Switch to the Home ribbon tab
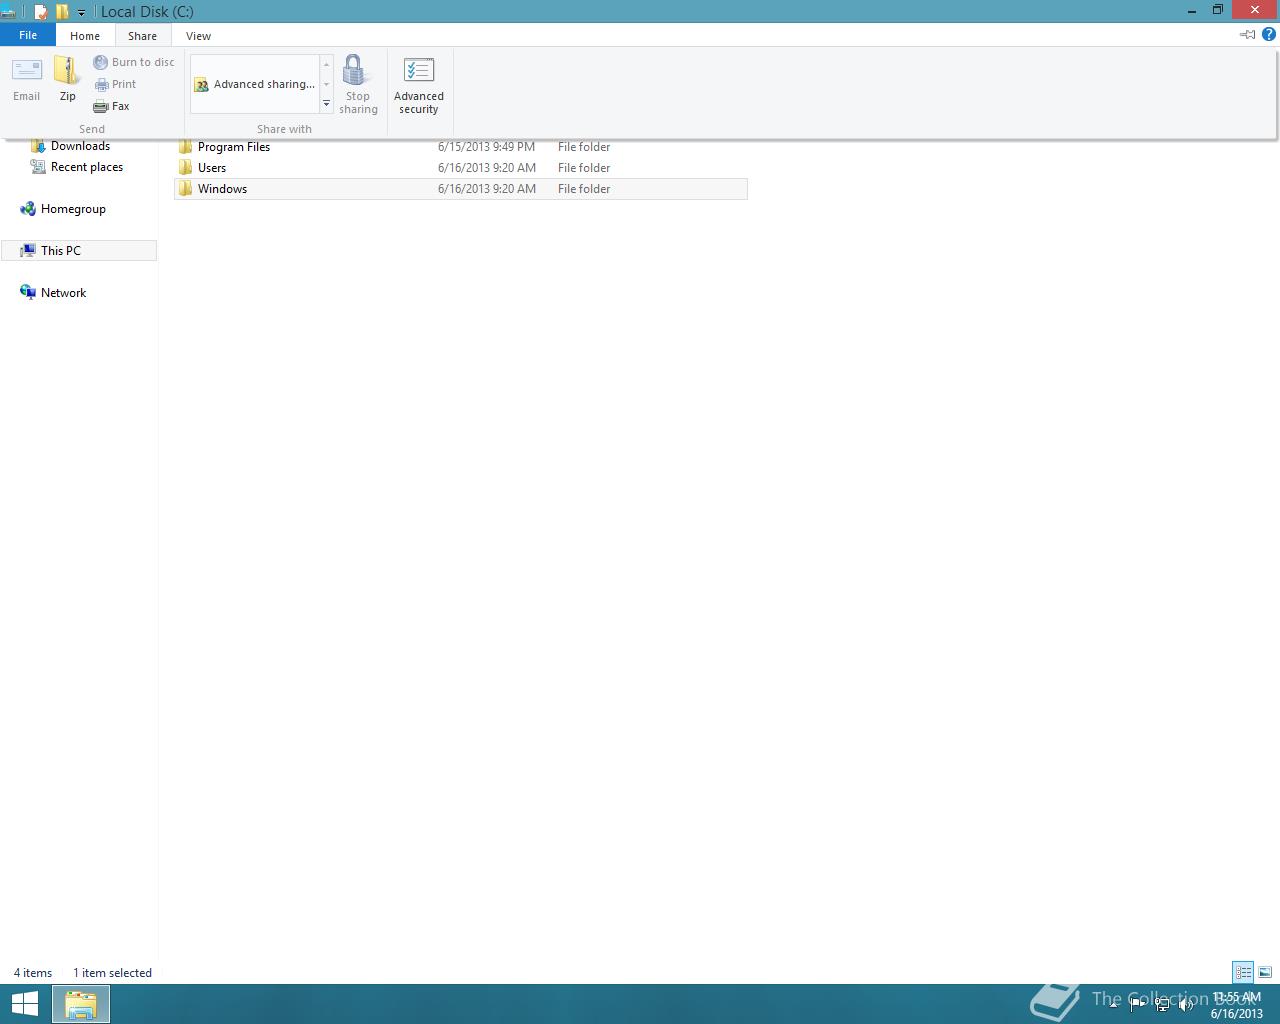The height and width of the screenshot is (1024, 1280). [x=85, y=35]
